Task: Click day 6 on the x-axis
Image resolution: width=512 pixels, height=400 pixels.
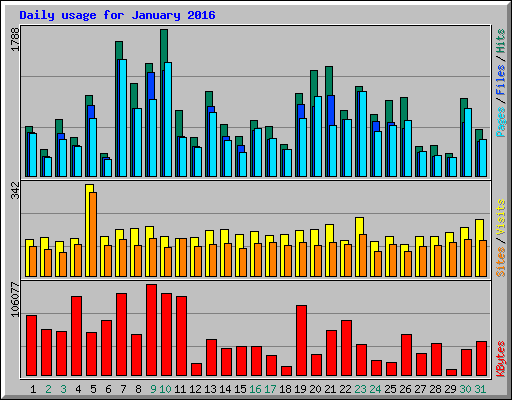Action: [108, 389]
